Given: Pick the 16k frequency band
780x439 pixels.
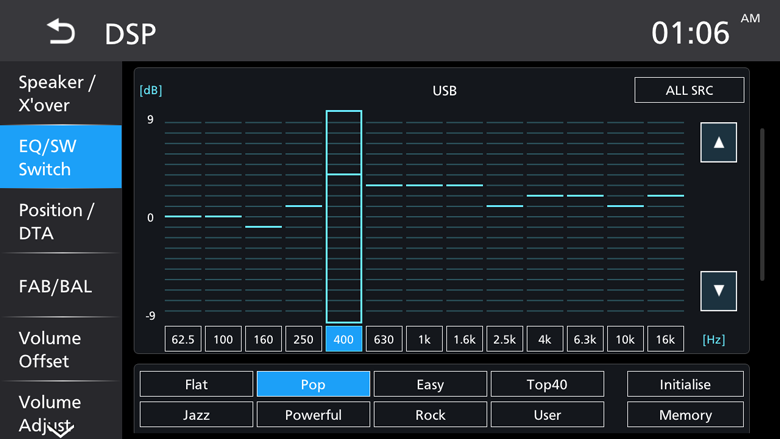Looking at the screenshot, I should (665, 339).
